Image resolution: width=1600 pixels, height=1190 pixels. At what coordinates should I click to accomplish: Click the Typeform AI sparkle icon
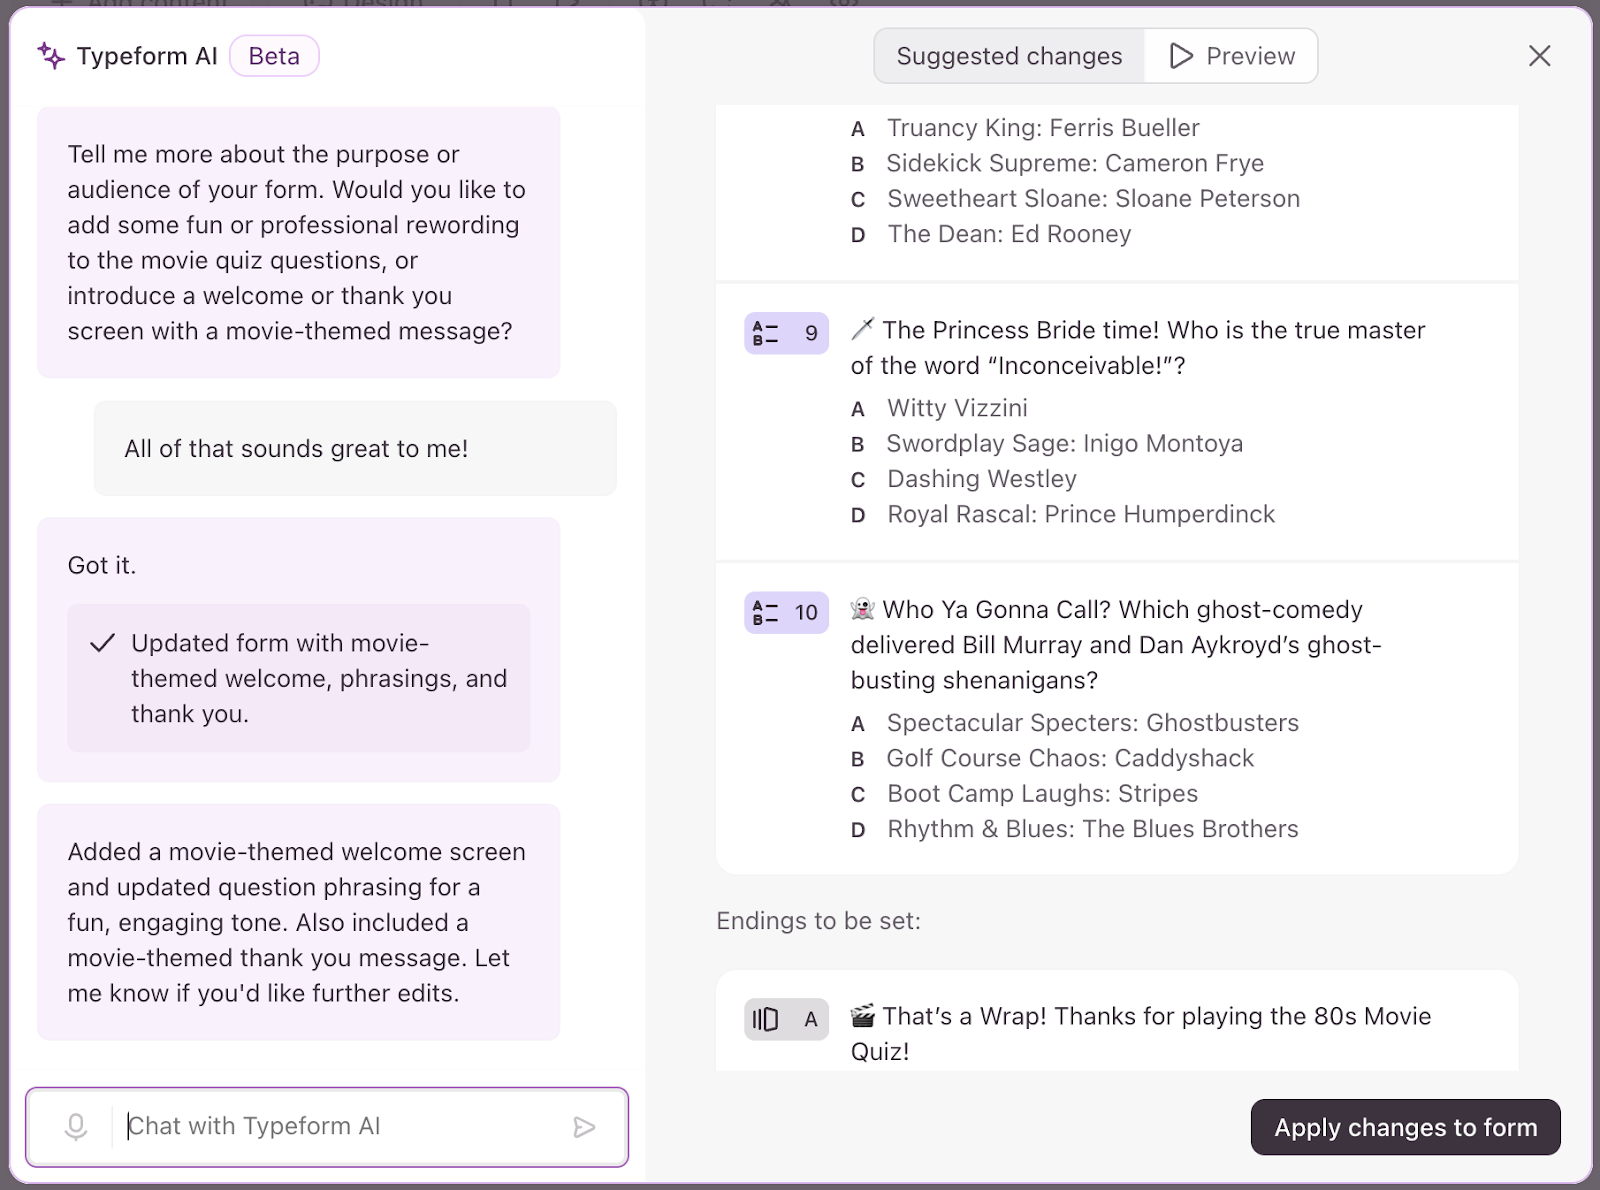point(51,56)
